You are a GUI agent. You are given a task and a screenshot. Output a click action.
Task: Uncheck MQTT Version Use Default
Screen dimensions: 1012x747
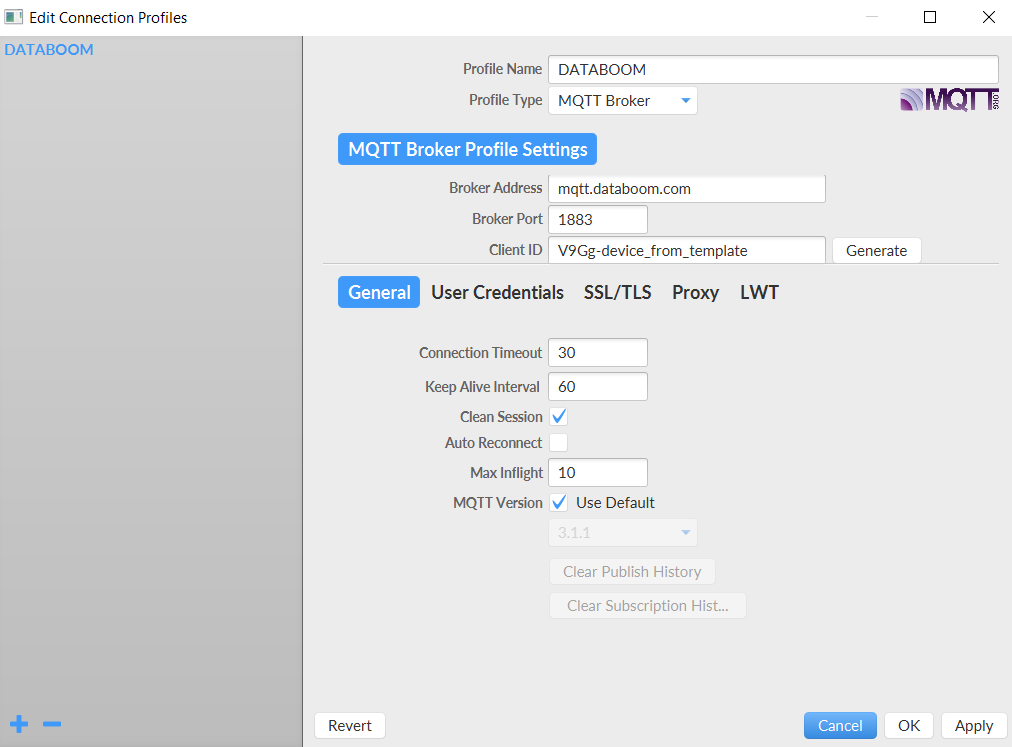tap(559, 503)
